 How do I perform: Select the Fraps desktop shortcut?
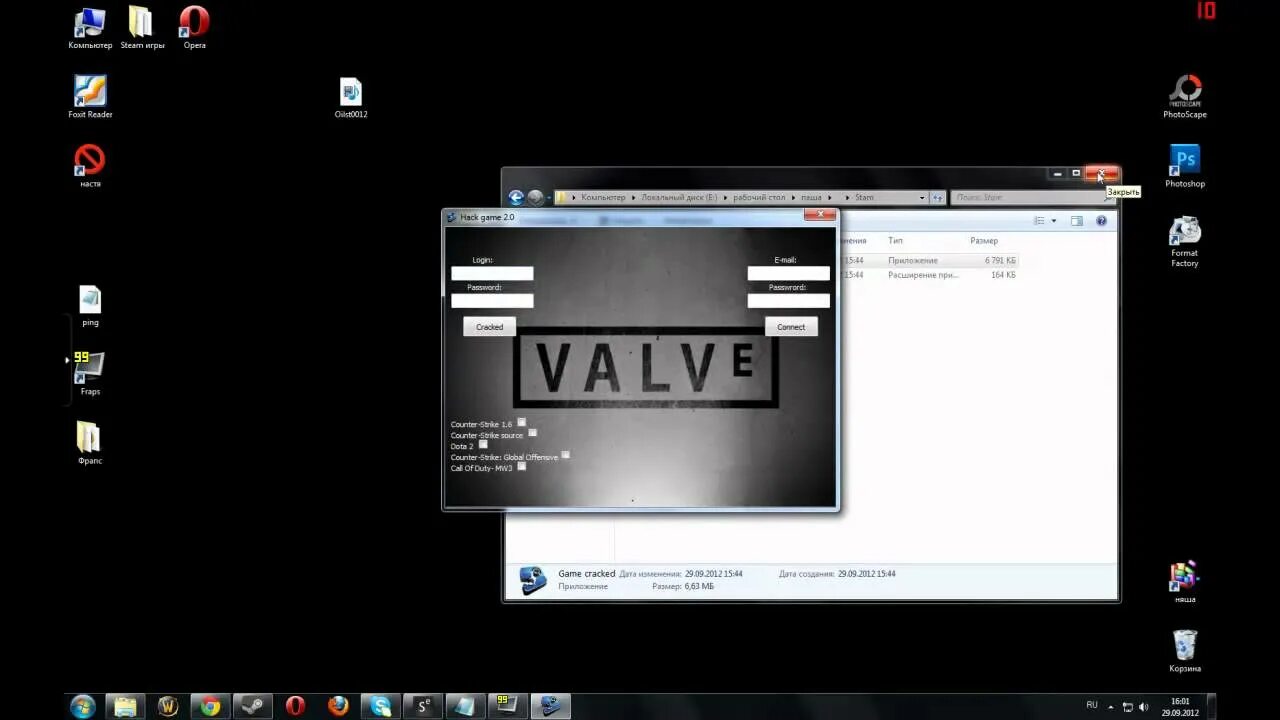click(x=90, y=374)
